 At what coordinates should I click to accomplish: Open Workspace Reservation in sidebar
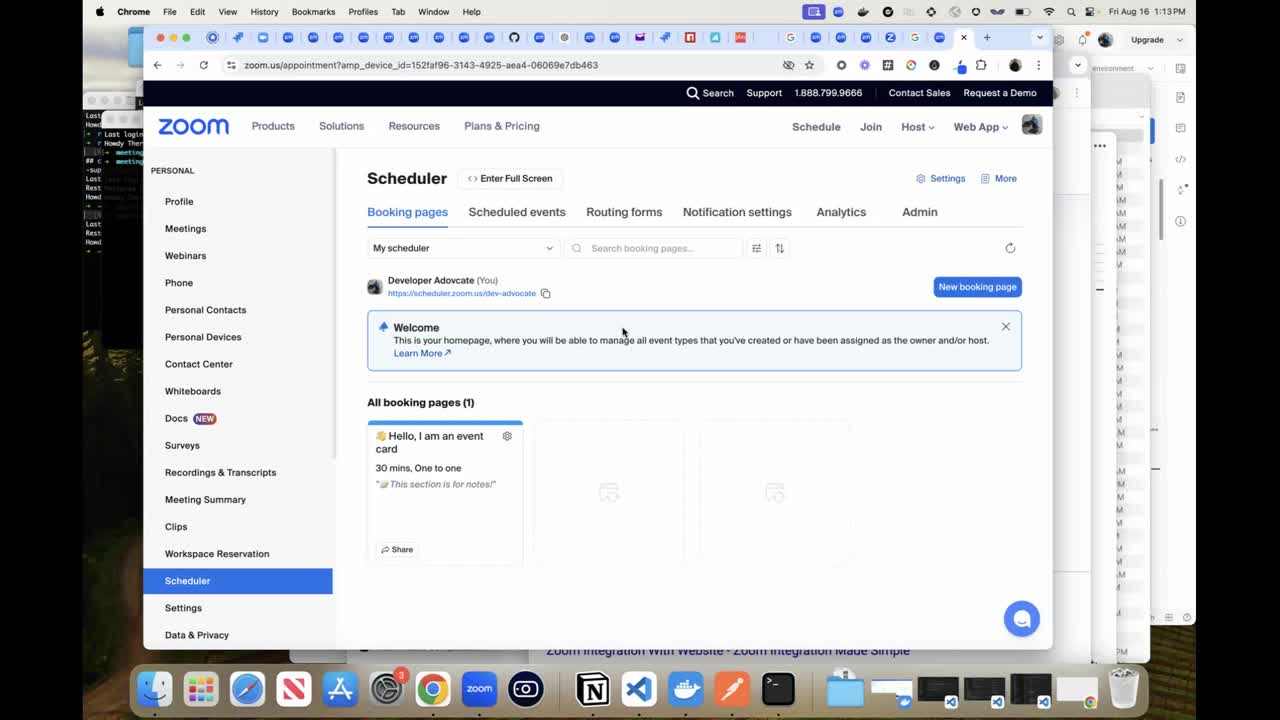(x=217, y=554)
